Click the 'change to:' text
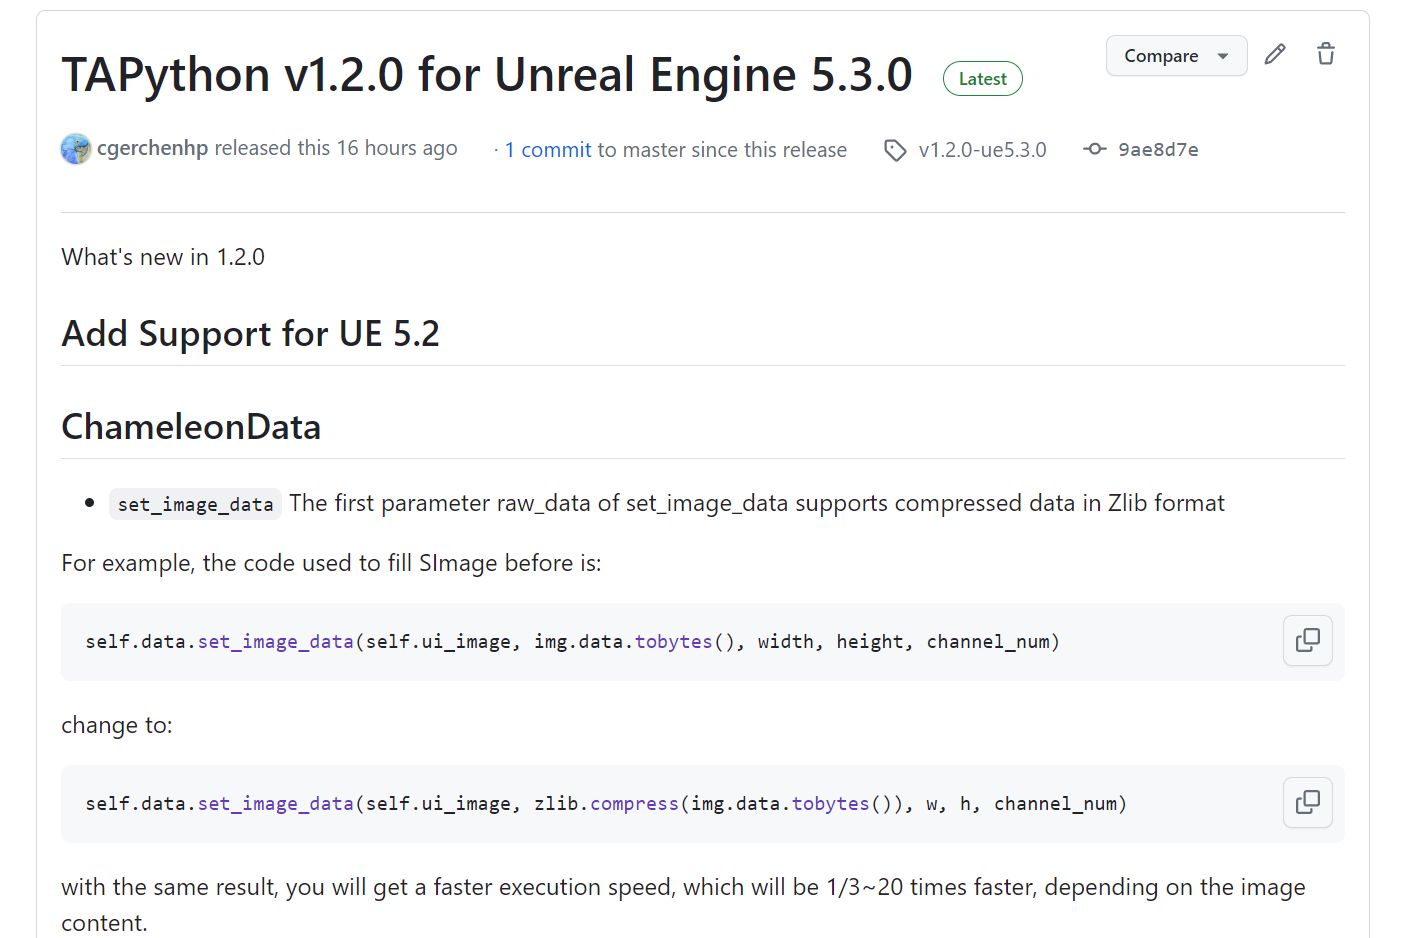 coord(117,725)
